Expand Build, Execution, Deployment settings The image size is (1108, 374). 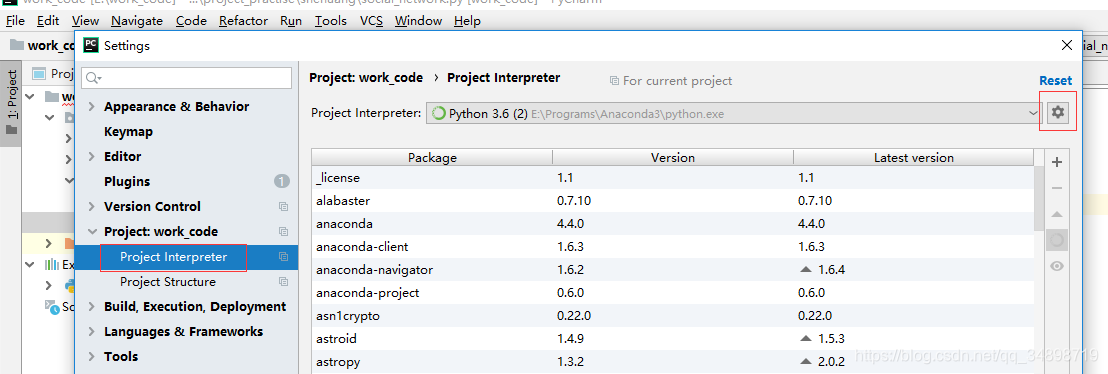tap(92, 307)
